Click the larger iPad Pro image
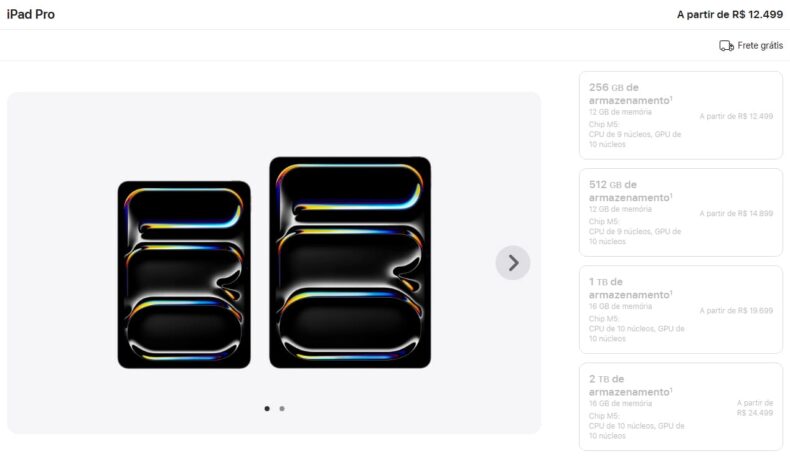This screenshot has width=790, height=456. point(350,263)
